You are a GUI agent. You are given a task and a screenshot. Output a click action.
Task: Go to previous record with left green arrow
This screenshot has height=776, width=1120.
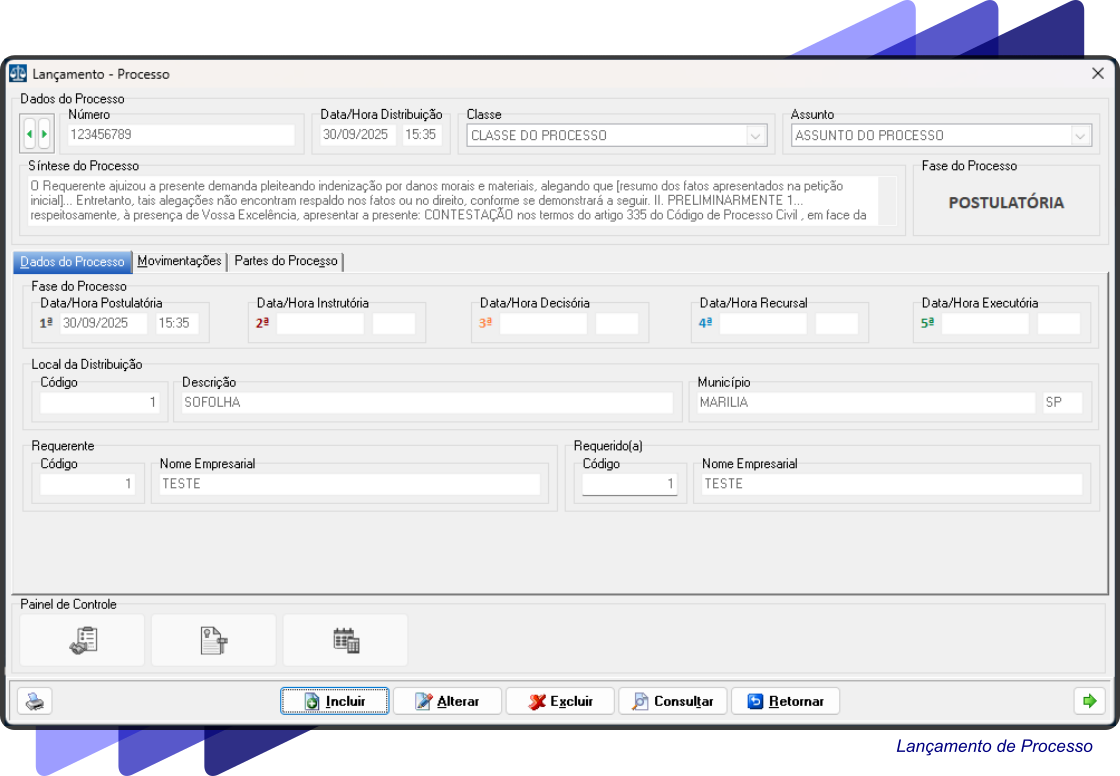click(x=30, y=133)
